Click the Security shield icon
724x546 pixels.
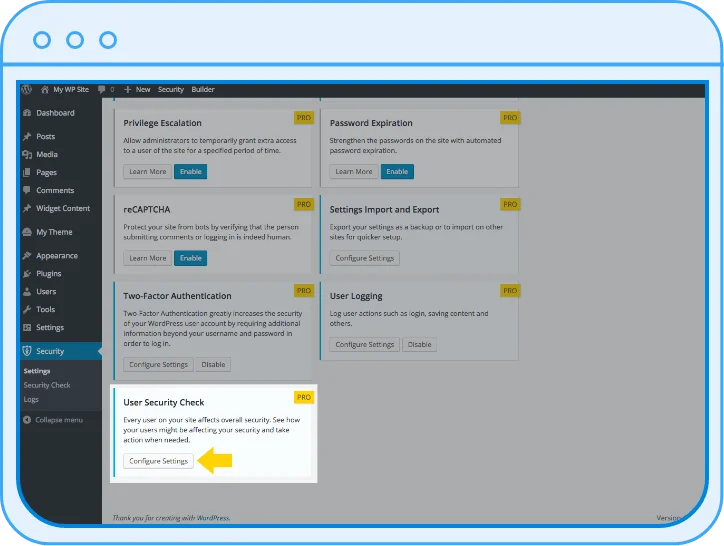point(27,351)
